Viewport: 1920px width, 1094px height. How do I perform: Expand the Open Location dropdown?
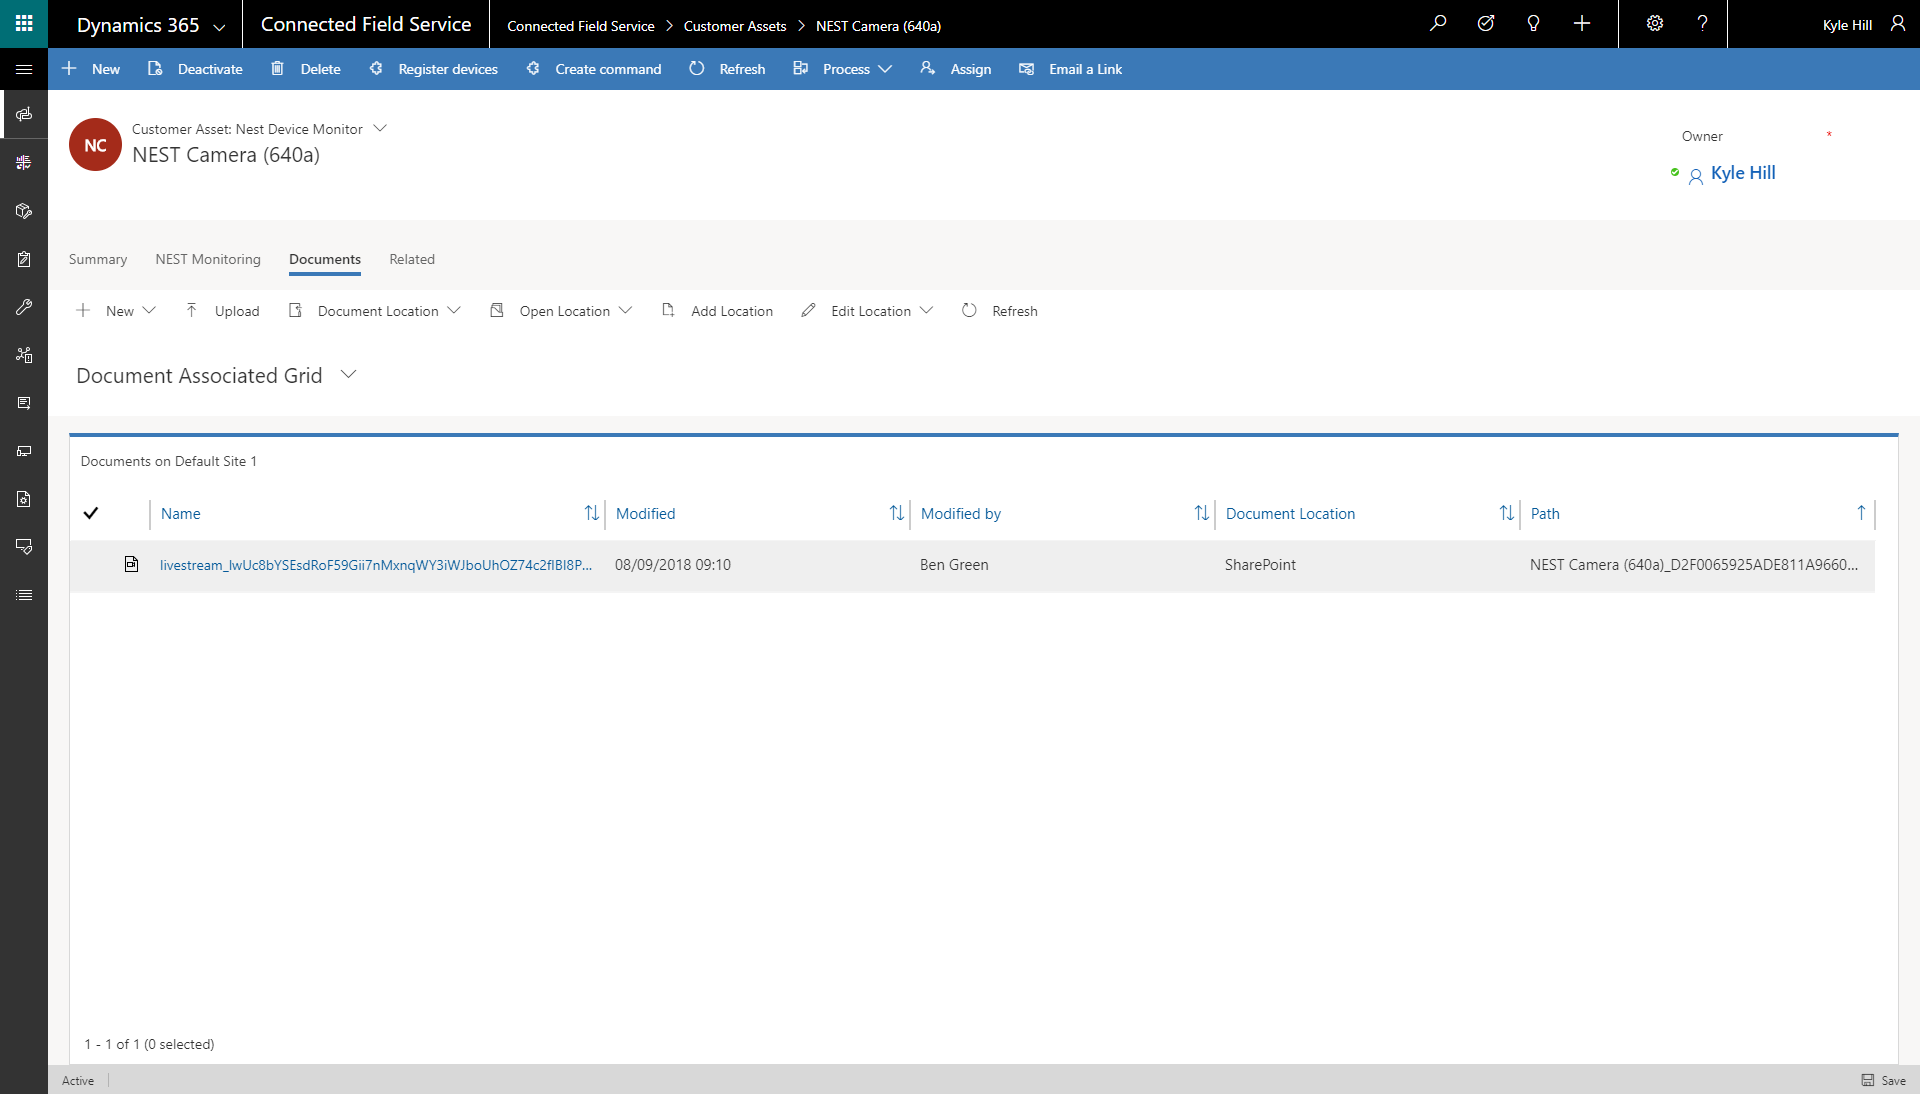pyautogui.click(x=625, y=311)
